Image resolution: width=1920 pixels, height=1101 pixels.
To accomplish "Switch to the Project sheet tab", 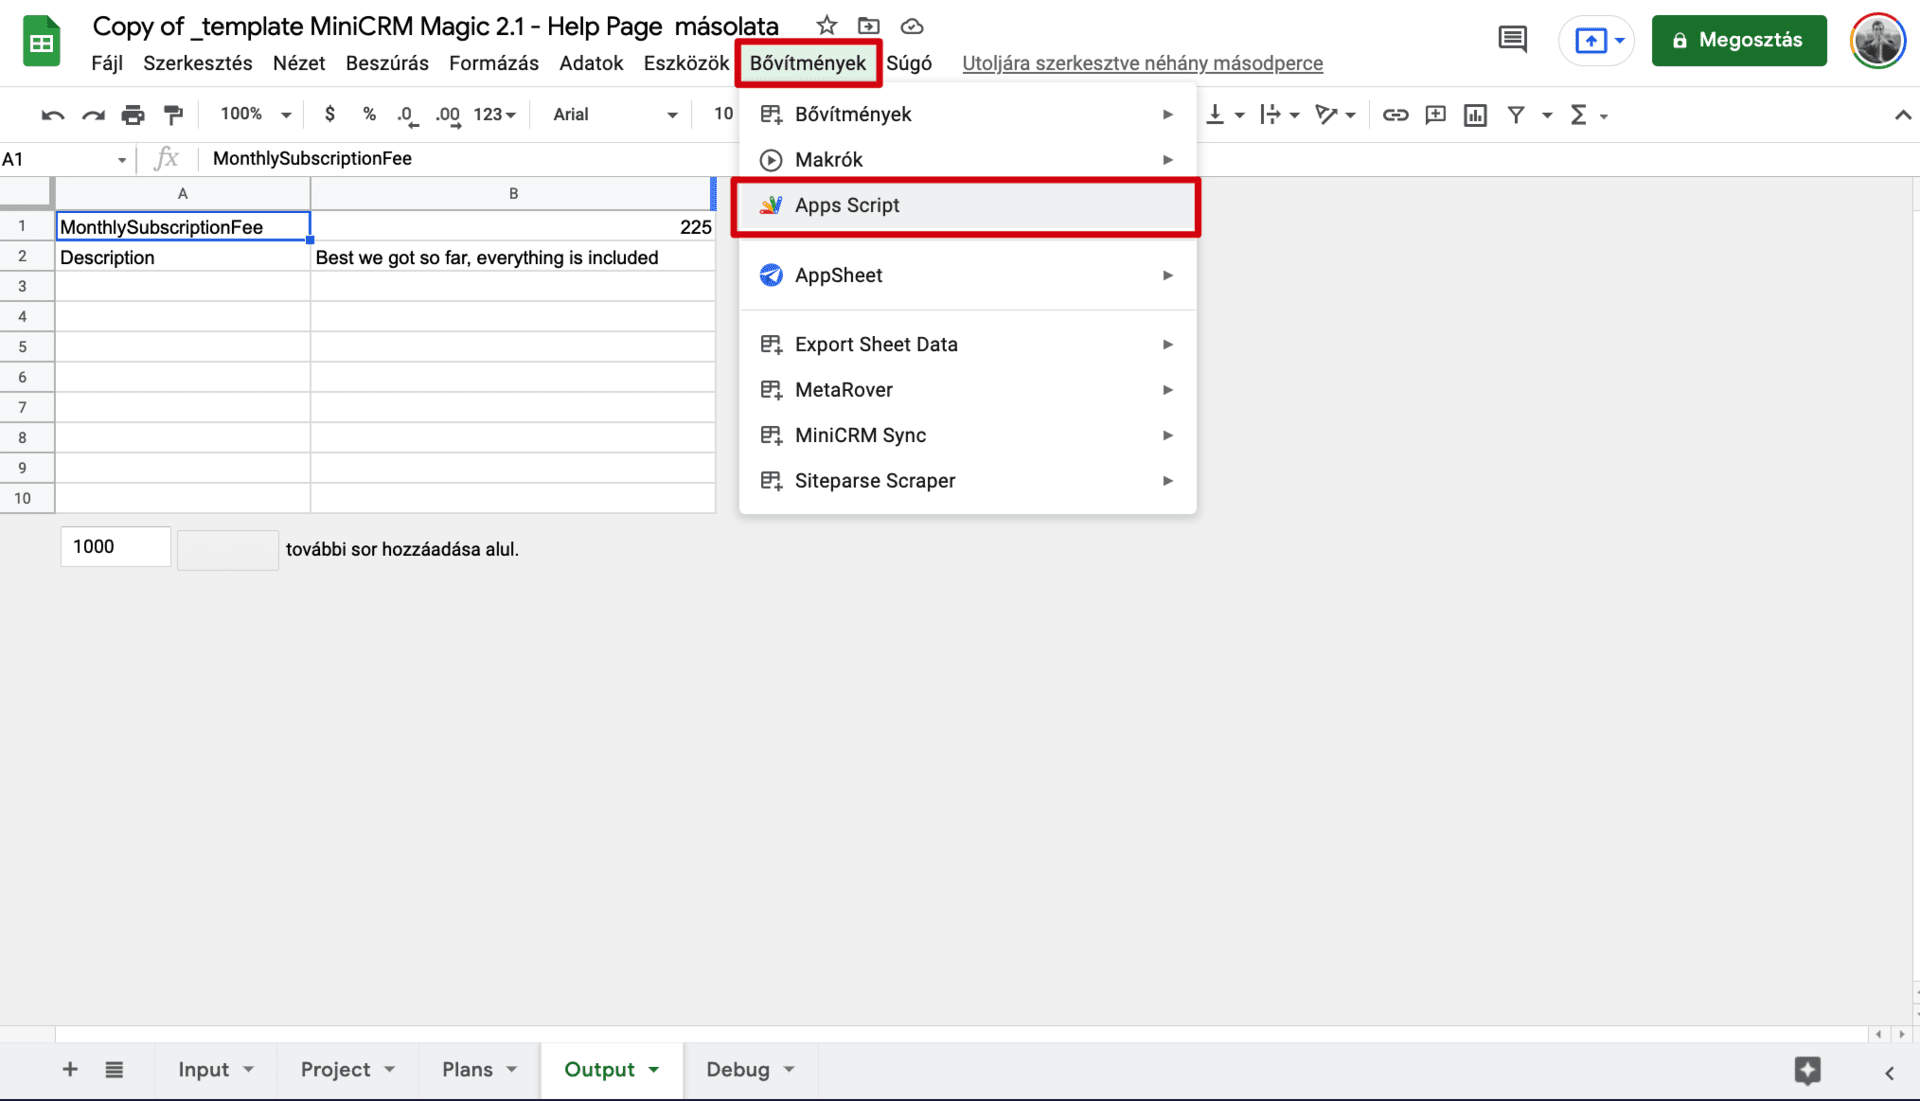I will 347,1069.
